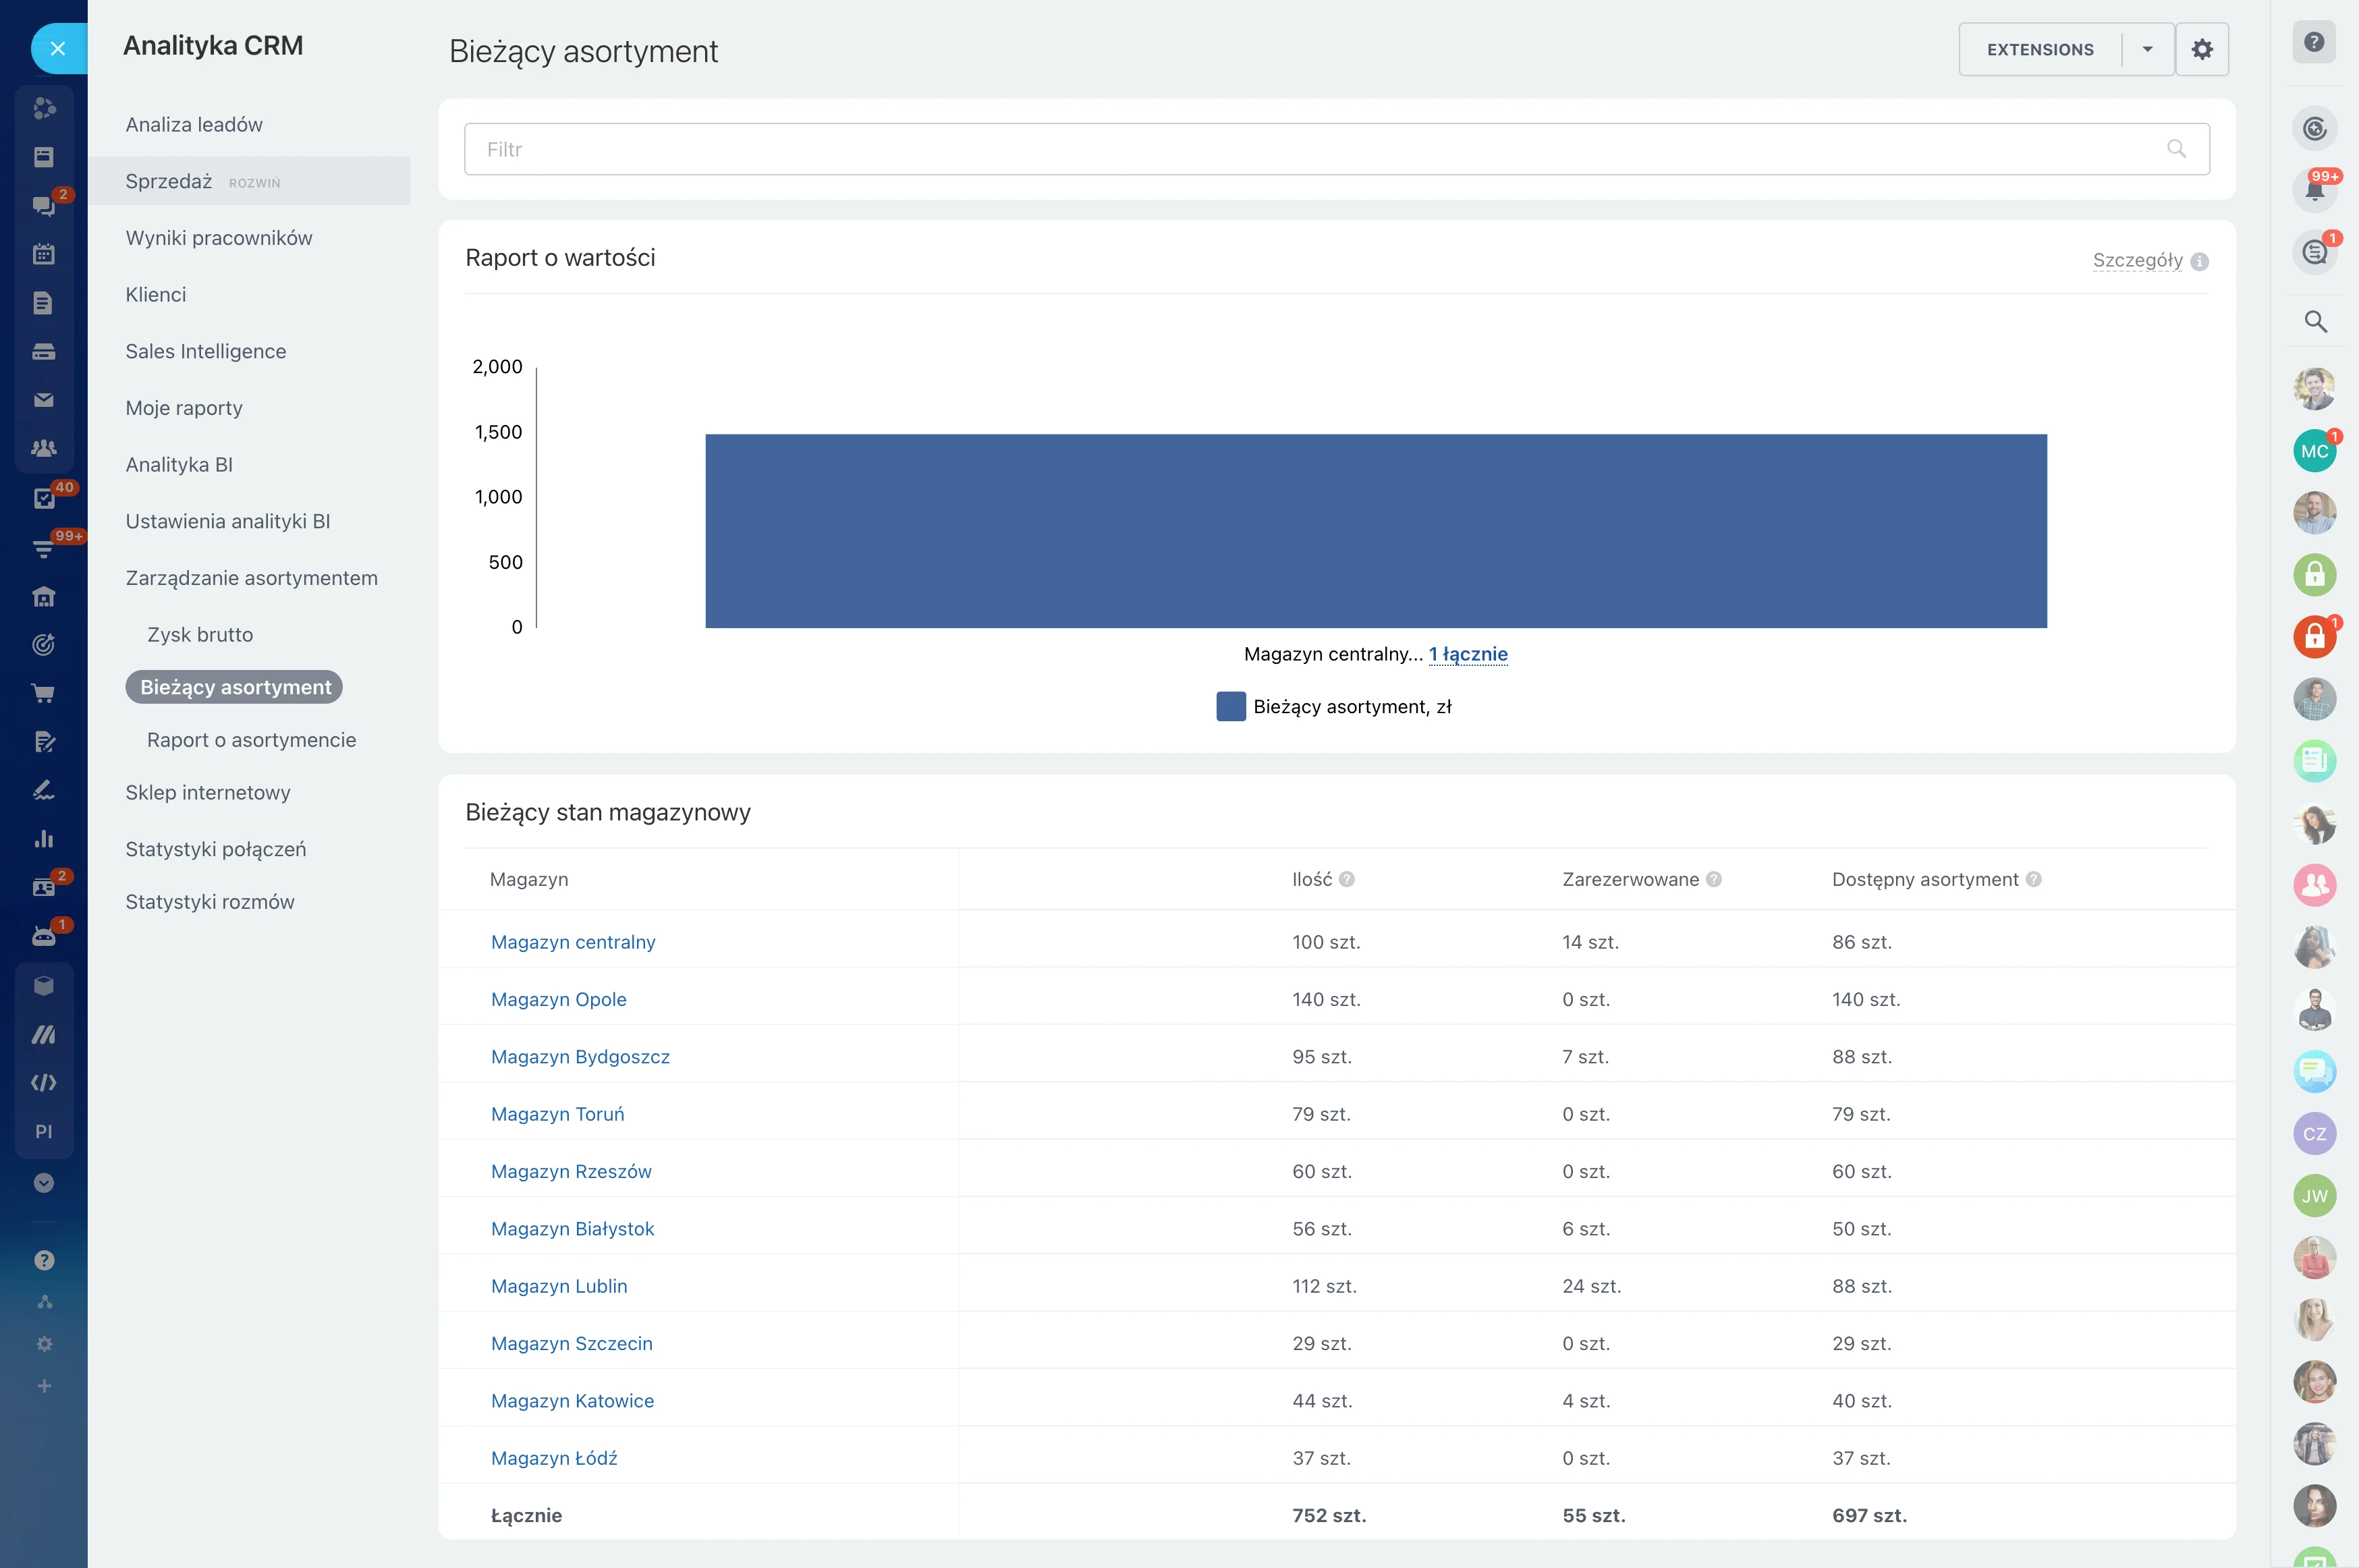Open the robot icon with badge 1
The width and height of the screenshot is (2359, 1568).
coord(43,936)
